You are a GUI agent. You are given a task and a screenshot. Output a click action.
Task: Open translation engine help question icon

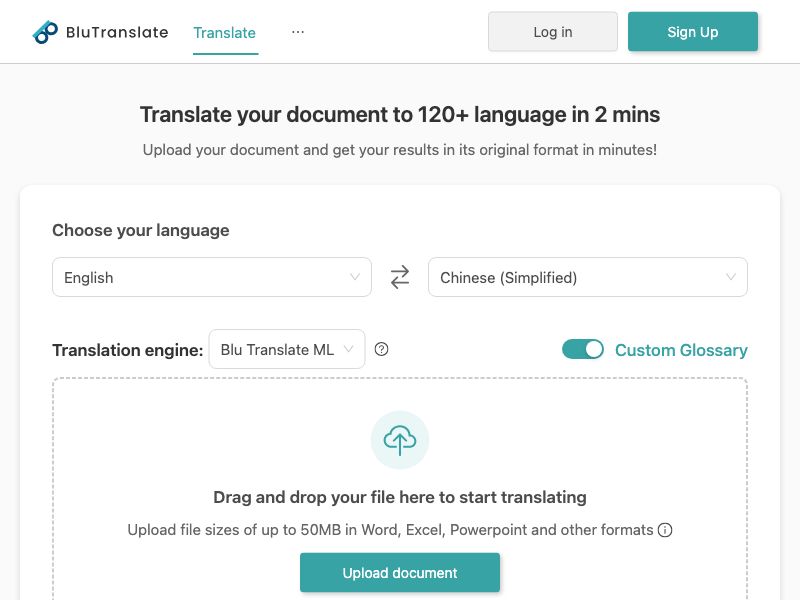coord(381,349)
